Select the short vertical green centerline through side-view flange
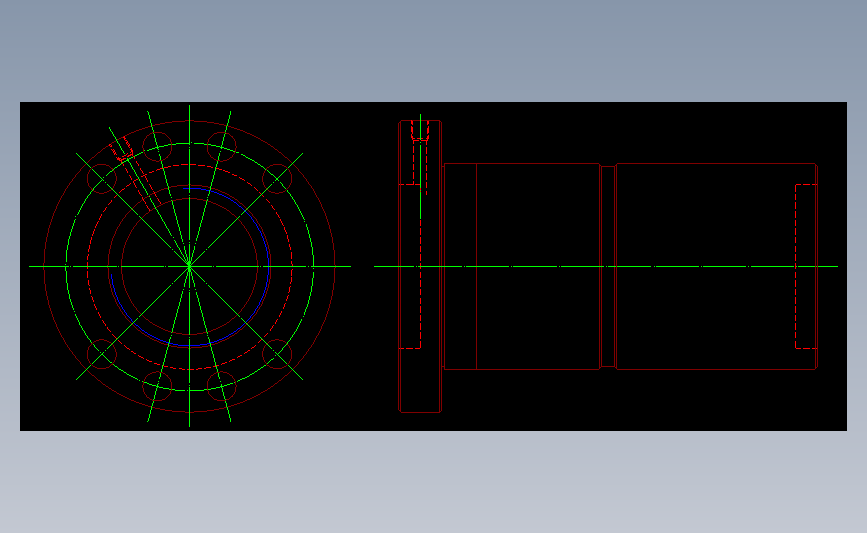Screen dimensions: 867x533 (421, 166)
